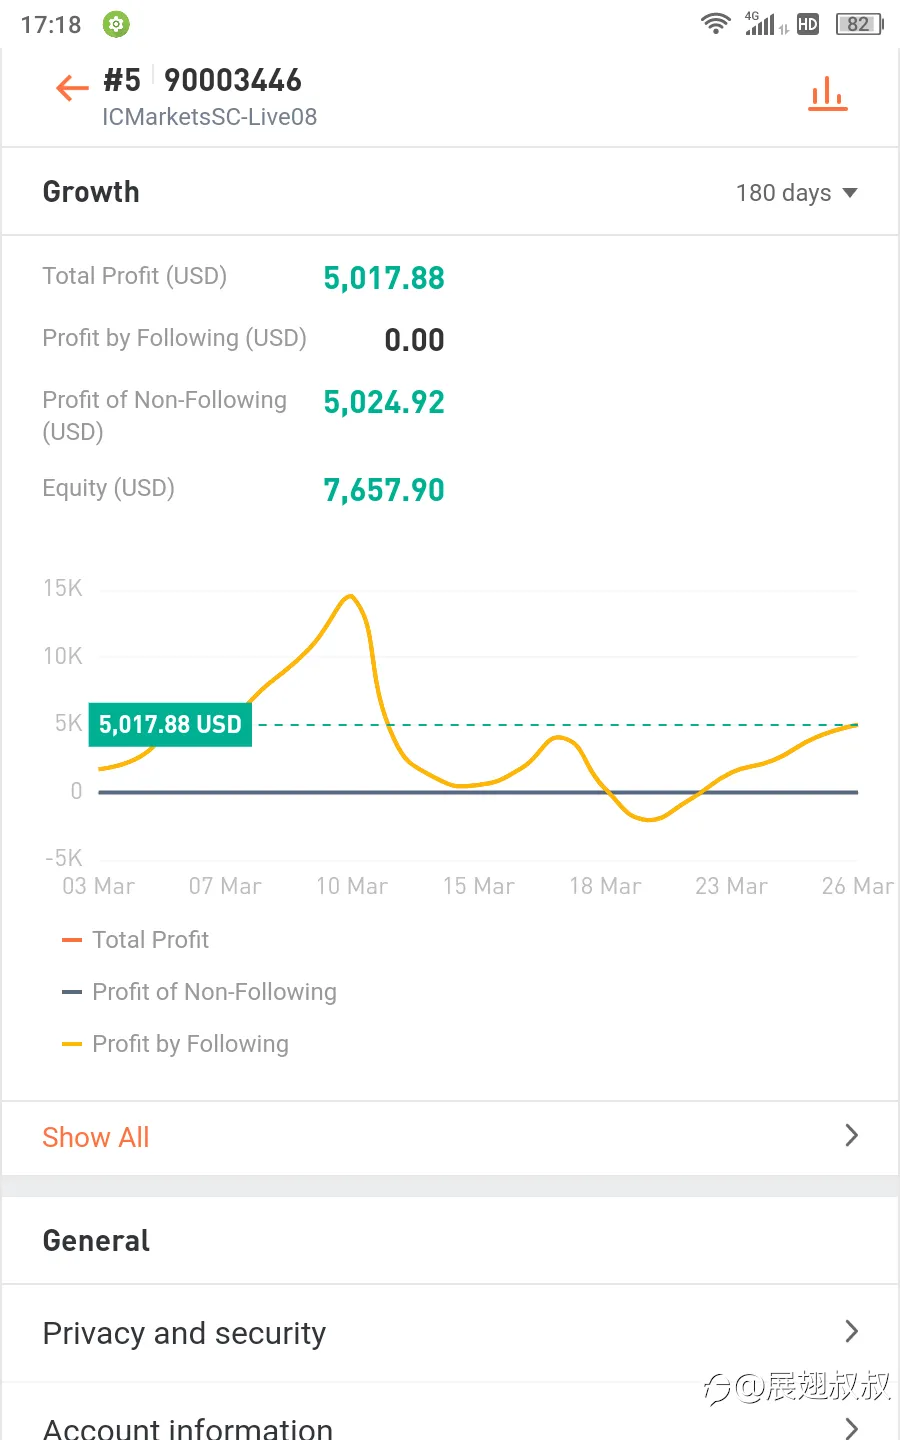This screenshot has width=900, height=1440.
Task: Tap the Wi-Fi status icon
Action: [715, 24]
